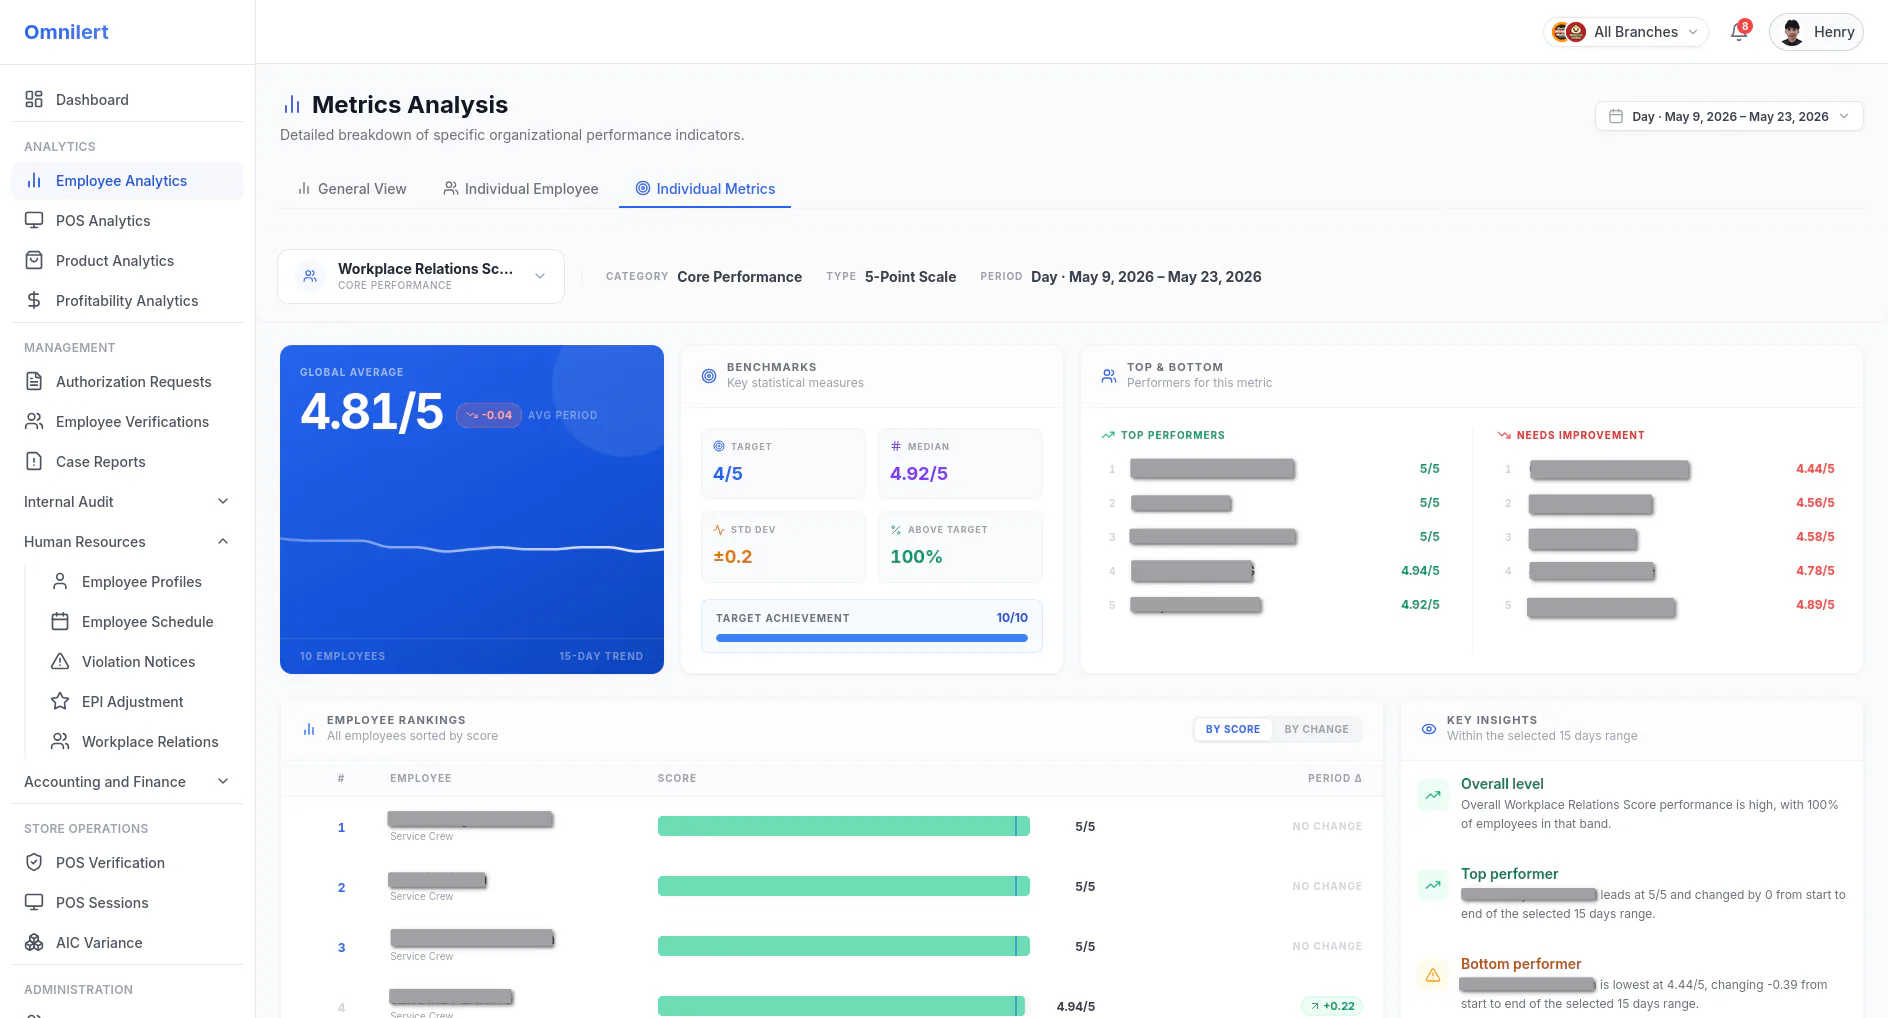Open AIC Variance link

point(127,942)
